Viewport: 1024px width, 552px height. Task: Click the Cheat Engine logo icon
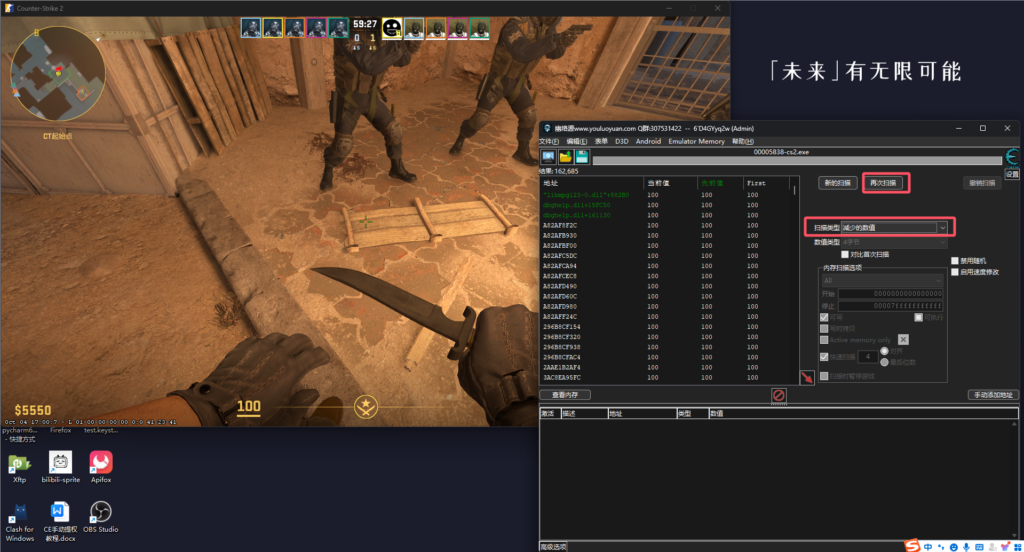[1012, 157]
